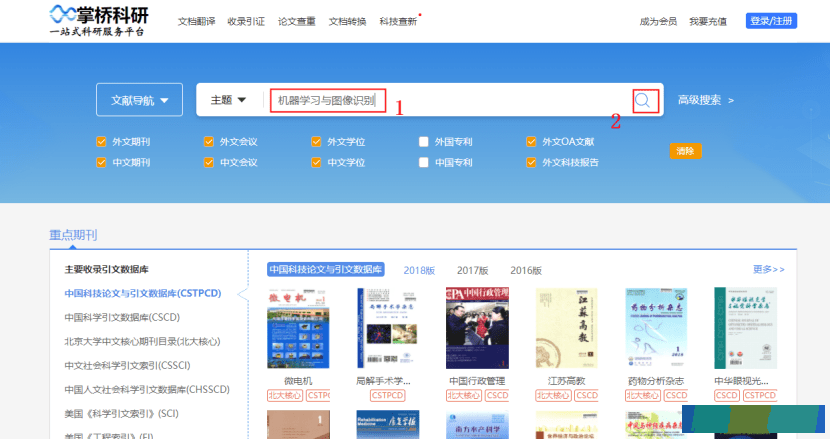Select 中文社会科学引文索引(CSSCI) in sidebar

127,365
